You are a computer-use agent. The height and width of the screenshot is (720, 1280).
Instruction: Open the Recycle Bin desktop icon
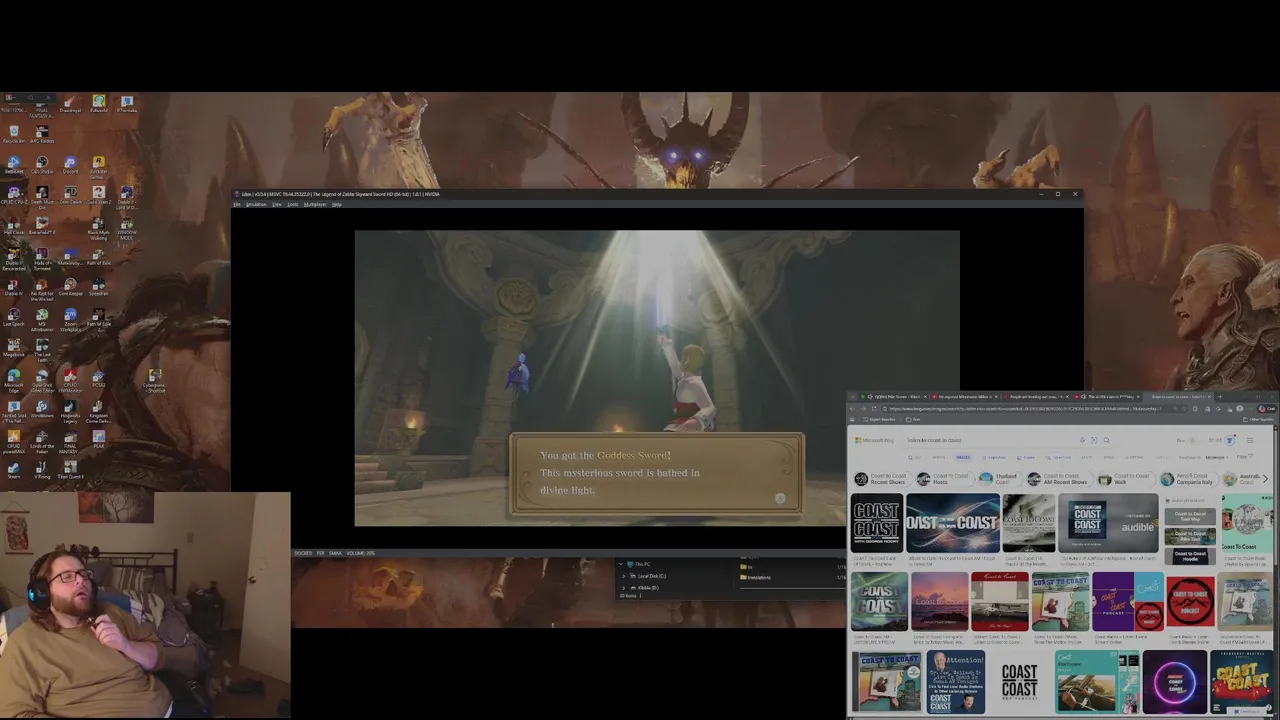click(x=14, y=133)
